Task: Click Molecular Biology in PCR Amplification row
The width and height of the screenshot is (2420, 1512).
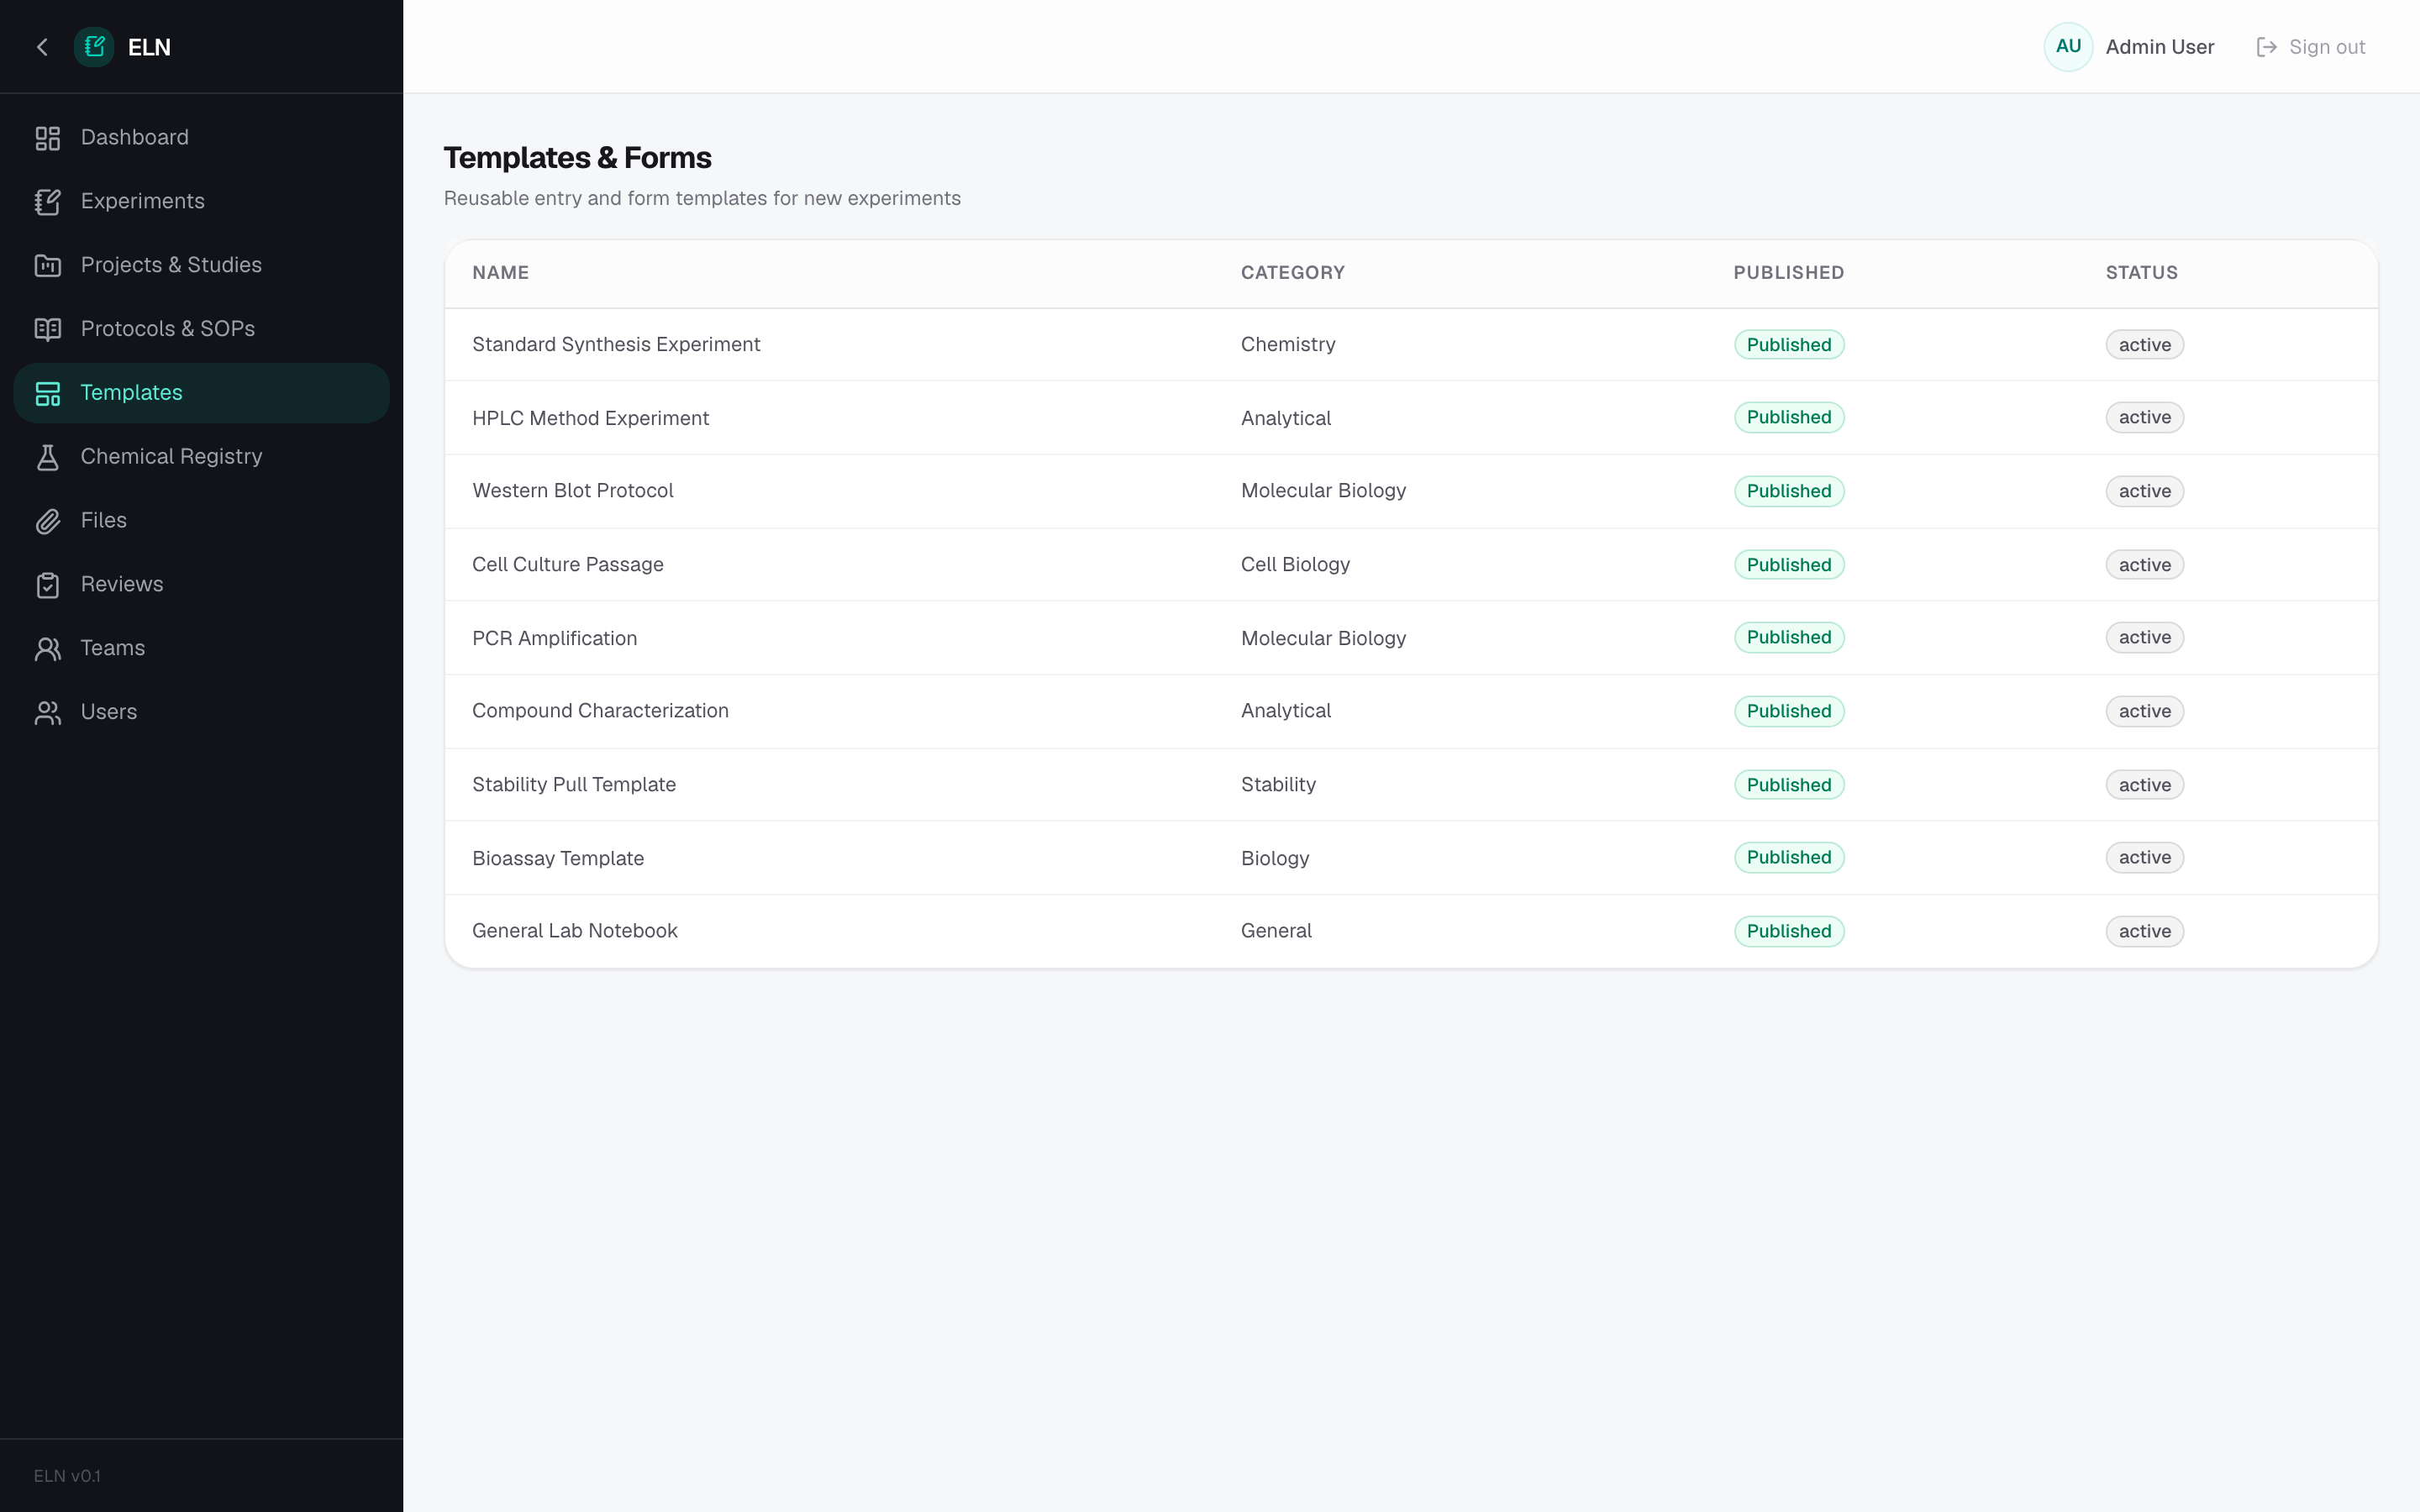Action: pos(1323,638)
